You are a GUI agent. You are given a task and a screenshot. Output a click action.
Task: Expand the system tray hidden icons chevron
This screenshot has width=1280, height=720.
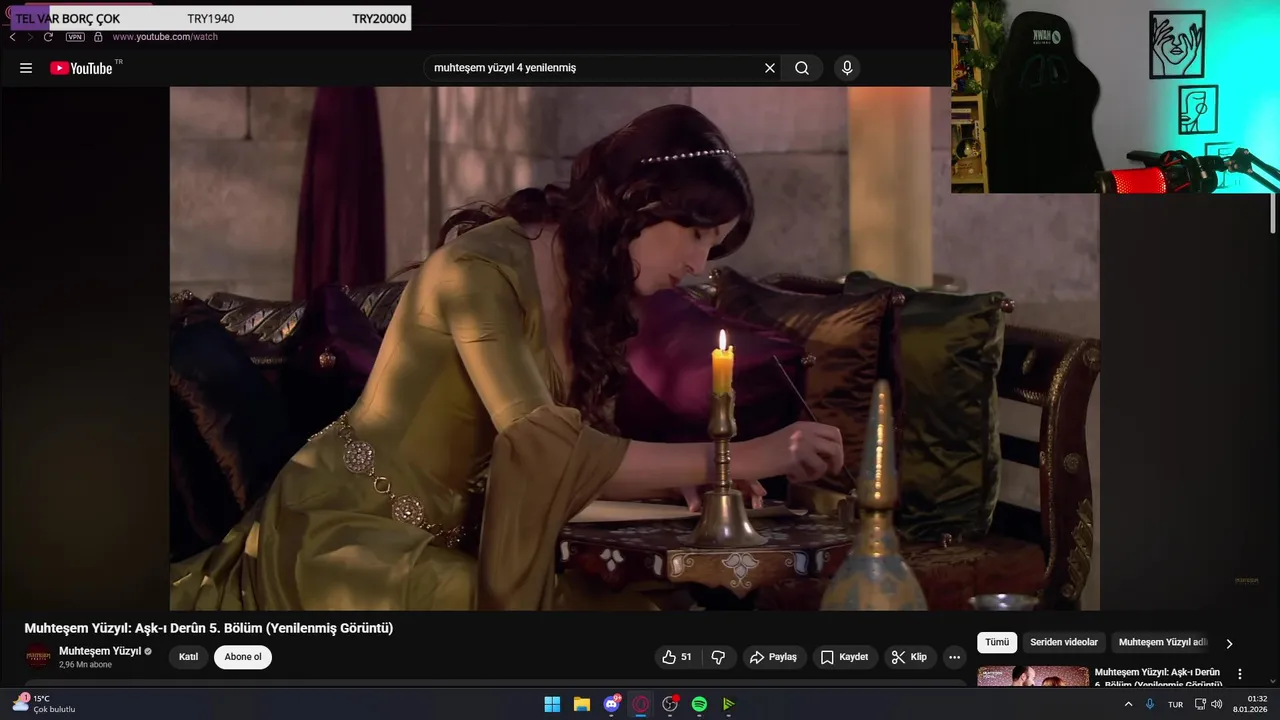click(x=1129, y=704)
